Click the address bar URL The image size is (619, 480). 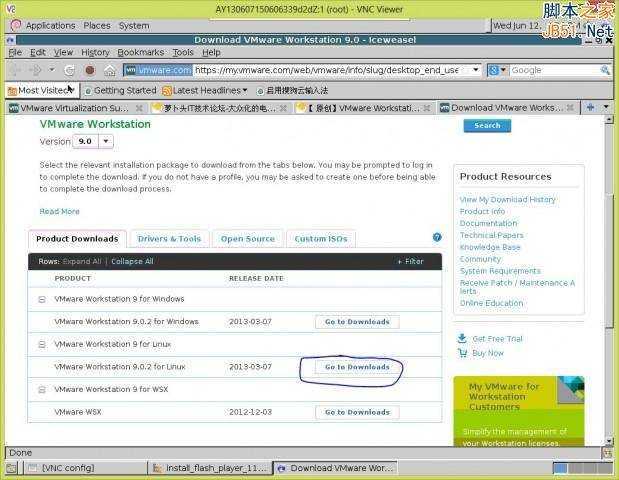[x=326, y=70]
